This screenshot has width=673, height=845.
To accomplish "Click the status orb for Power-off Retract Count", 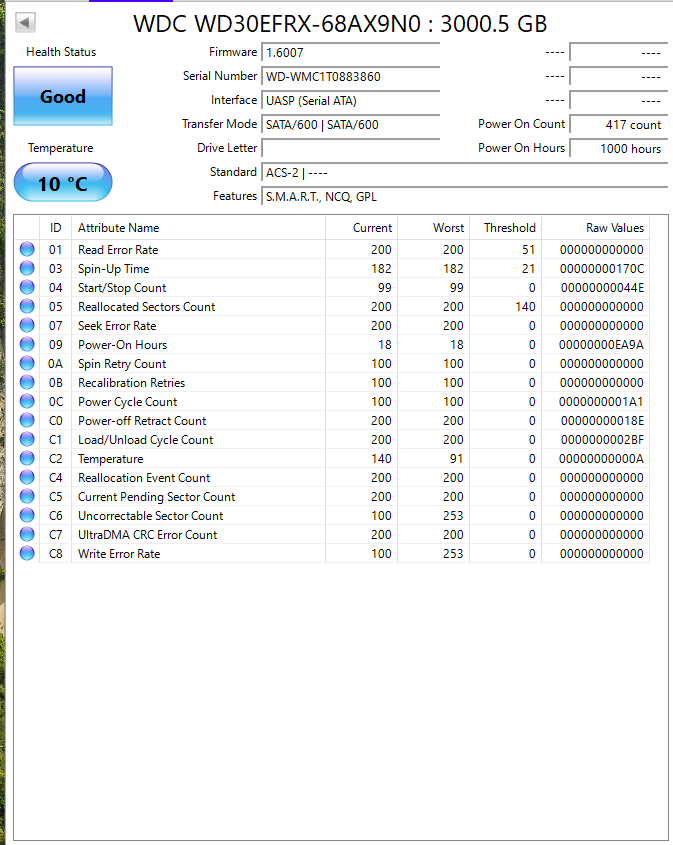I will [x=27, y=420].
